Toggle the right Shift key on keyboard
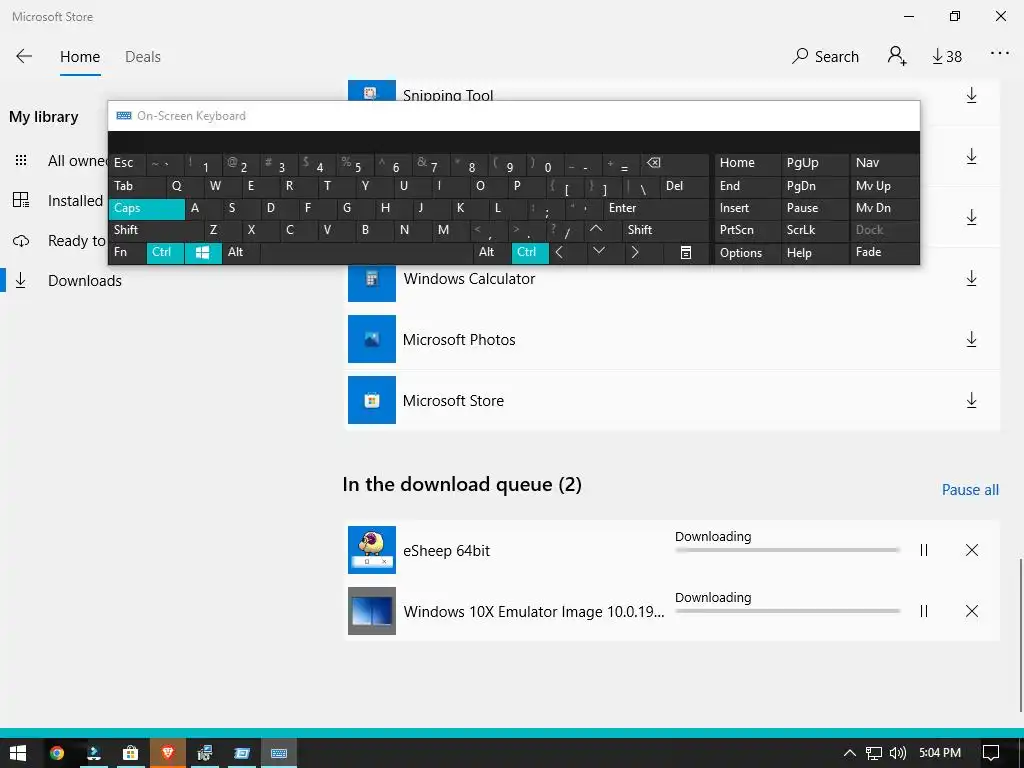Image resolution: width=1024 pixels, height=768 pixels. [665, 230]
